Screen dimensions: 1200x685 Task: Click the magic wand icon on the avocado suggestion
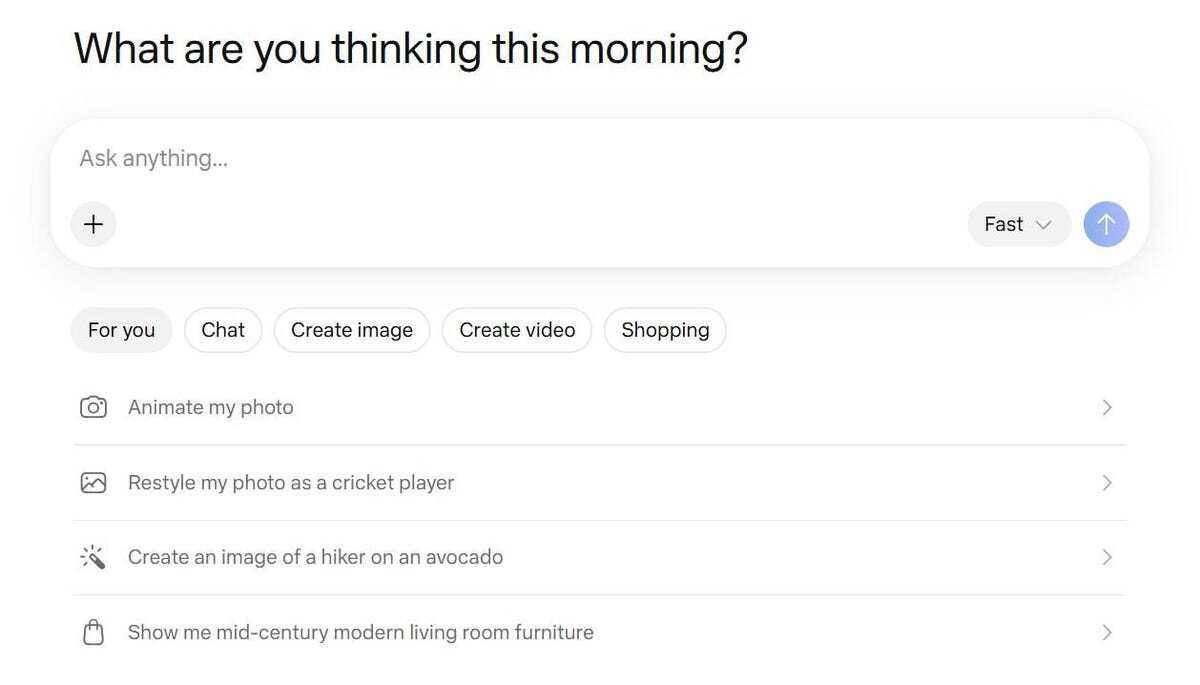(93, 556)
